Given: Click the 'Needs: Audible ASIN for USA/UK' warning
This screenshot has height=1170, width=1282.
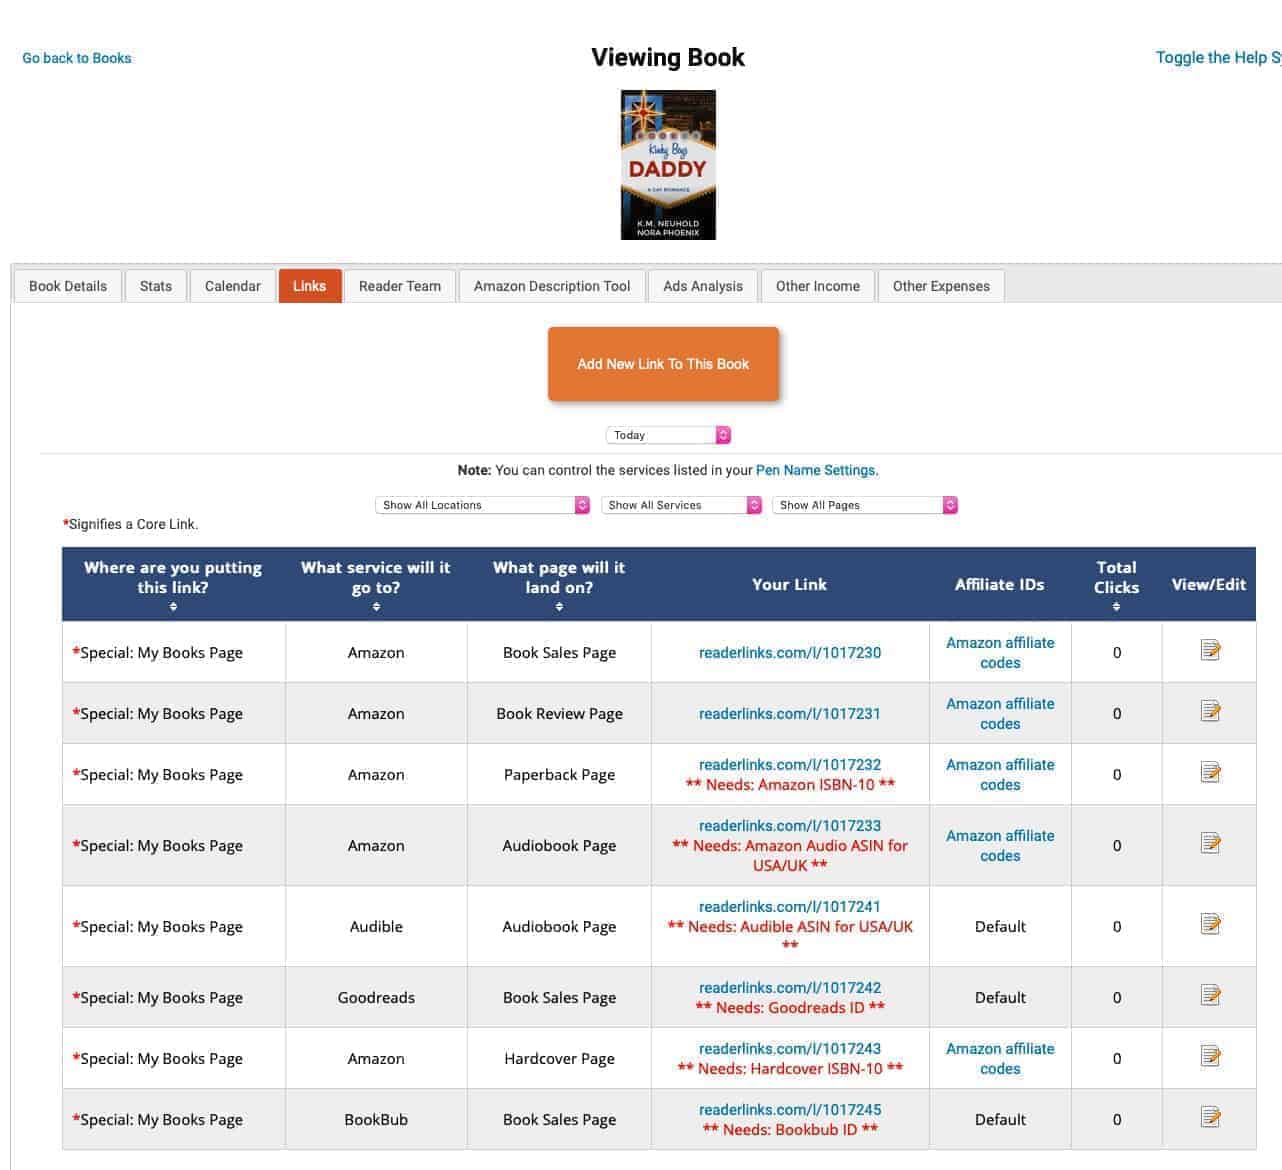Looking at the screenshot, I should (790, 937).
